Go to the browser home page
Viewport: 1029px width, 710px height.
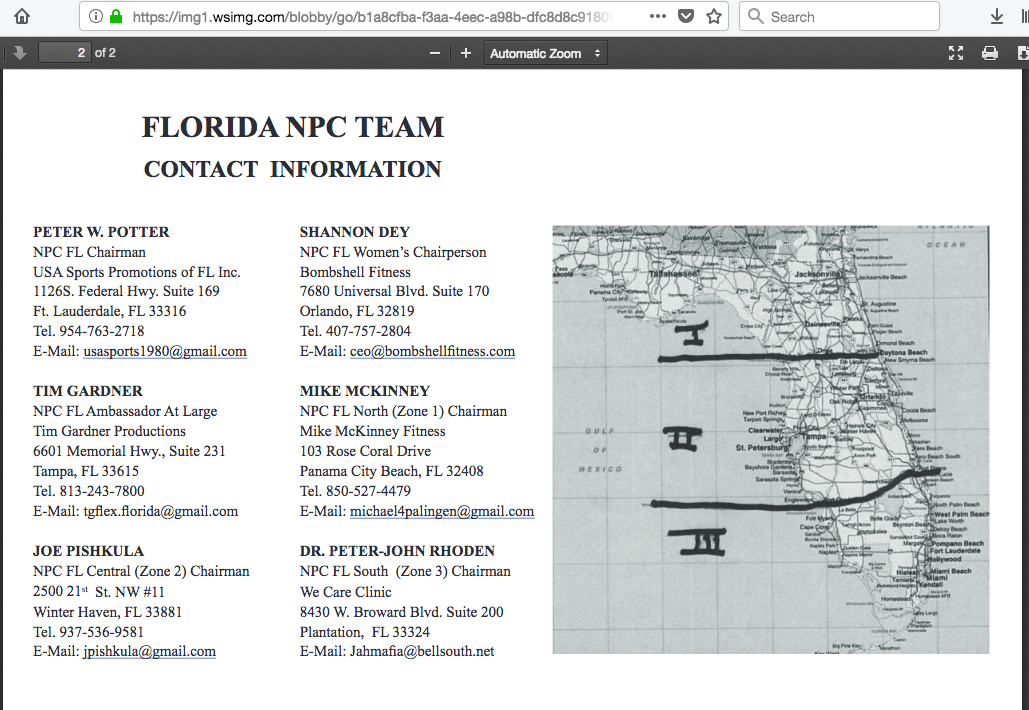tap(22, 16)
